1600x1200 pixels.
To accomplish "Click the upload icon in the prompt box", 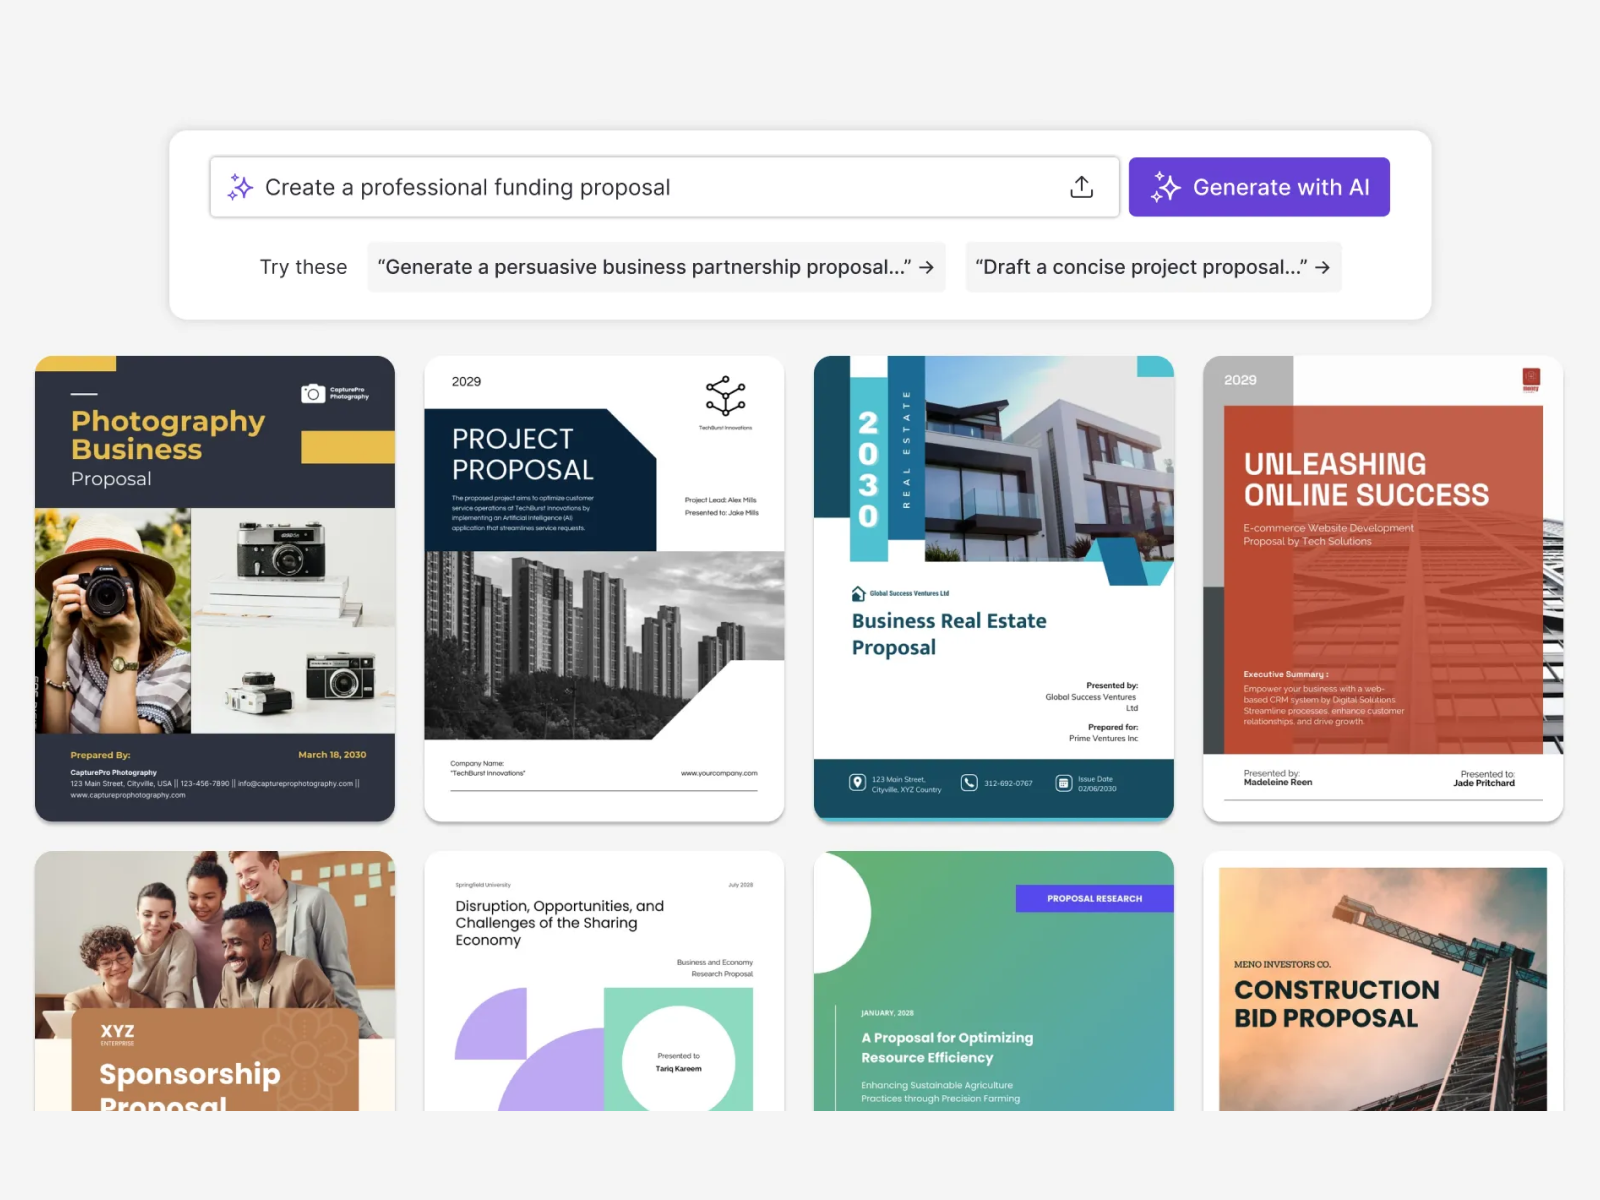I will point(1081,187).
